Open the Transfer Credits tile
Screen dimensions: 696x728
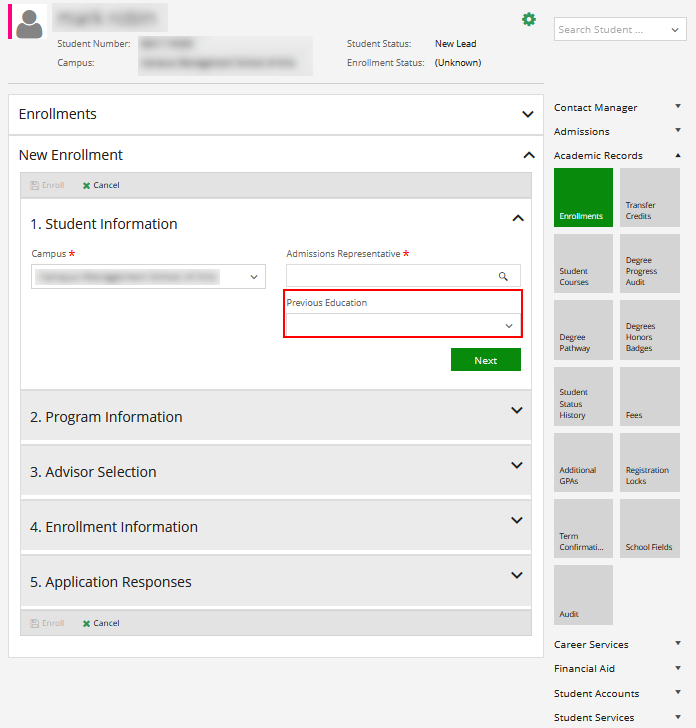tap(650, 197)
